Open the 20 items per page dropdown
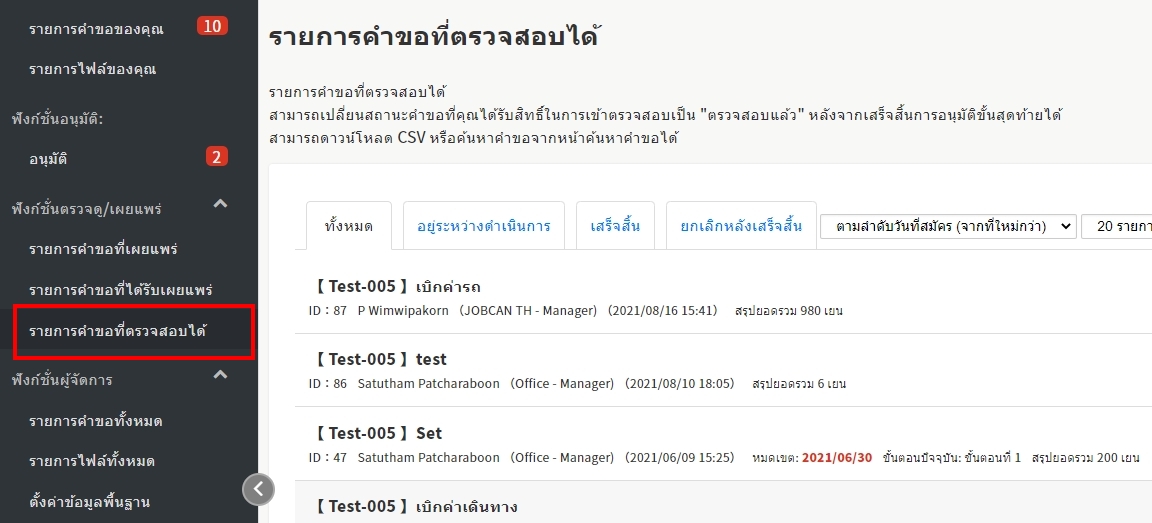 [x=1118, y=226]
